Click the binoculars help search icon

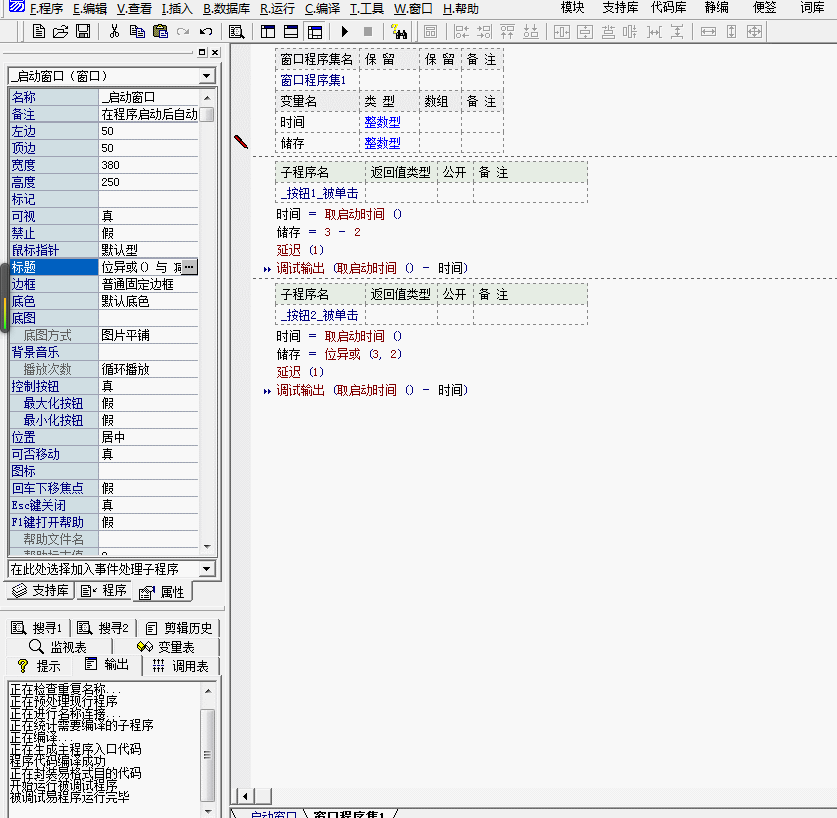coord(399,32)
